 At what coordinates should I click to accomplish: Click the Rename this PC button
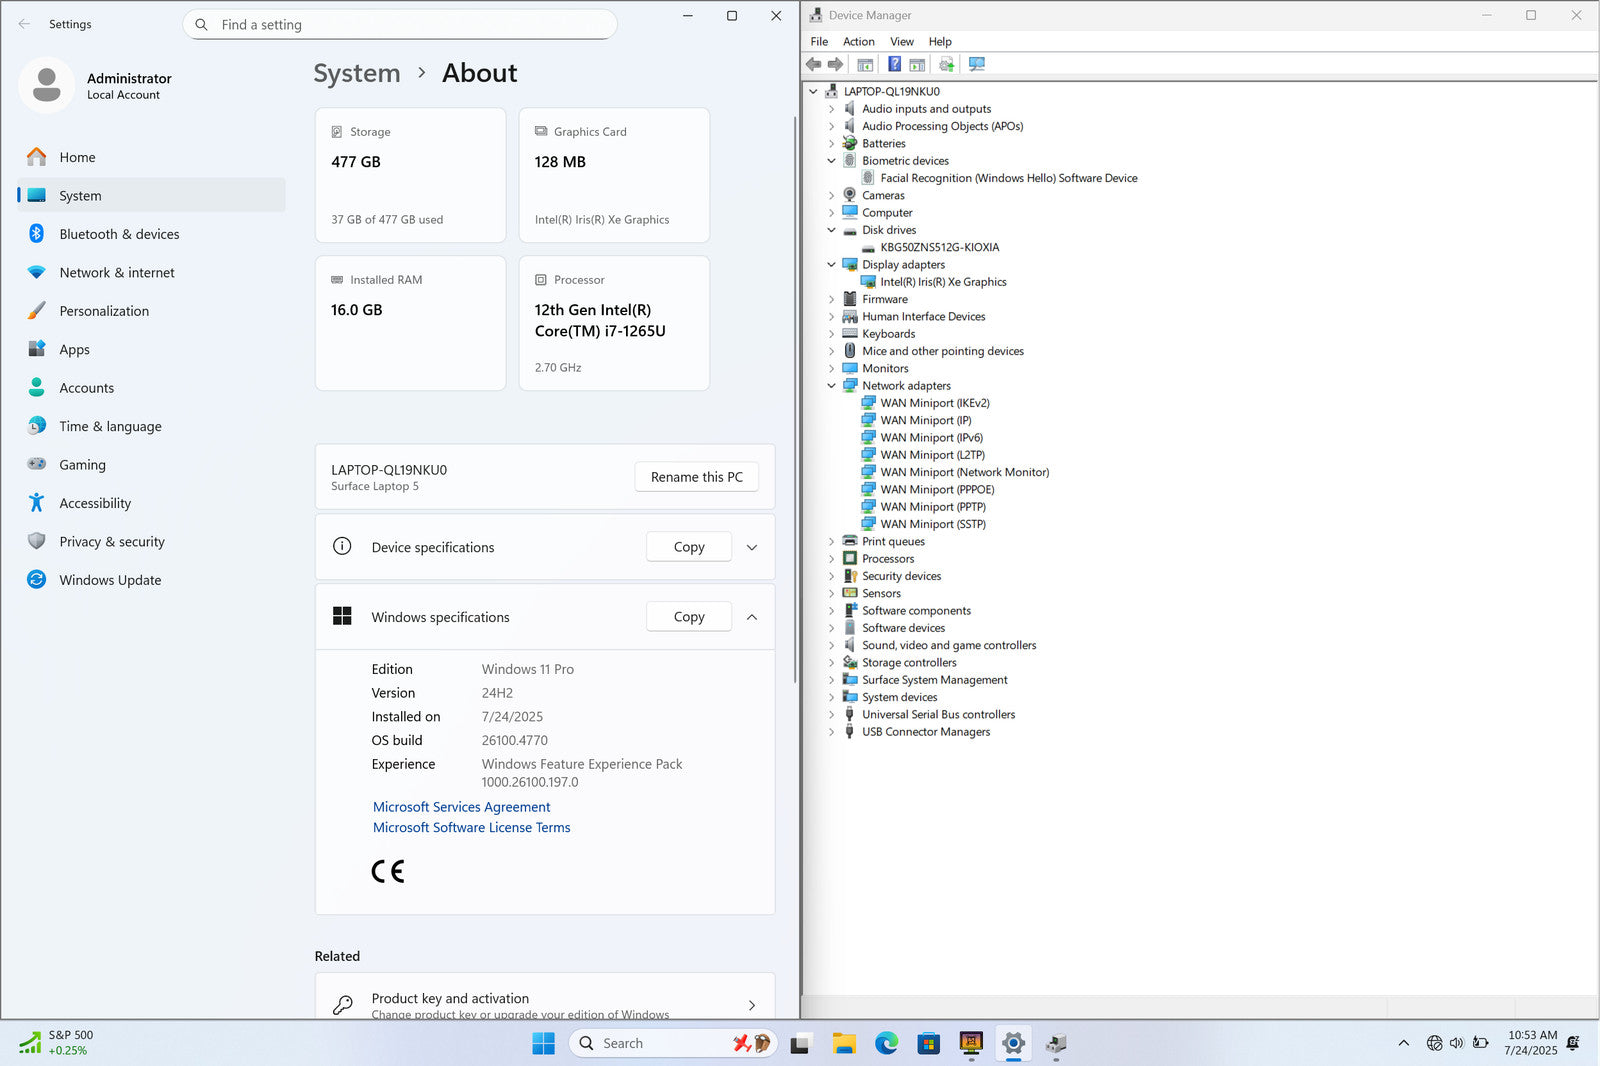697,477
